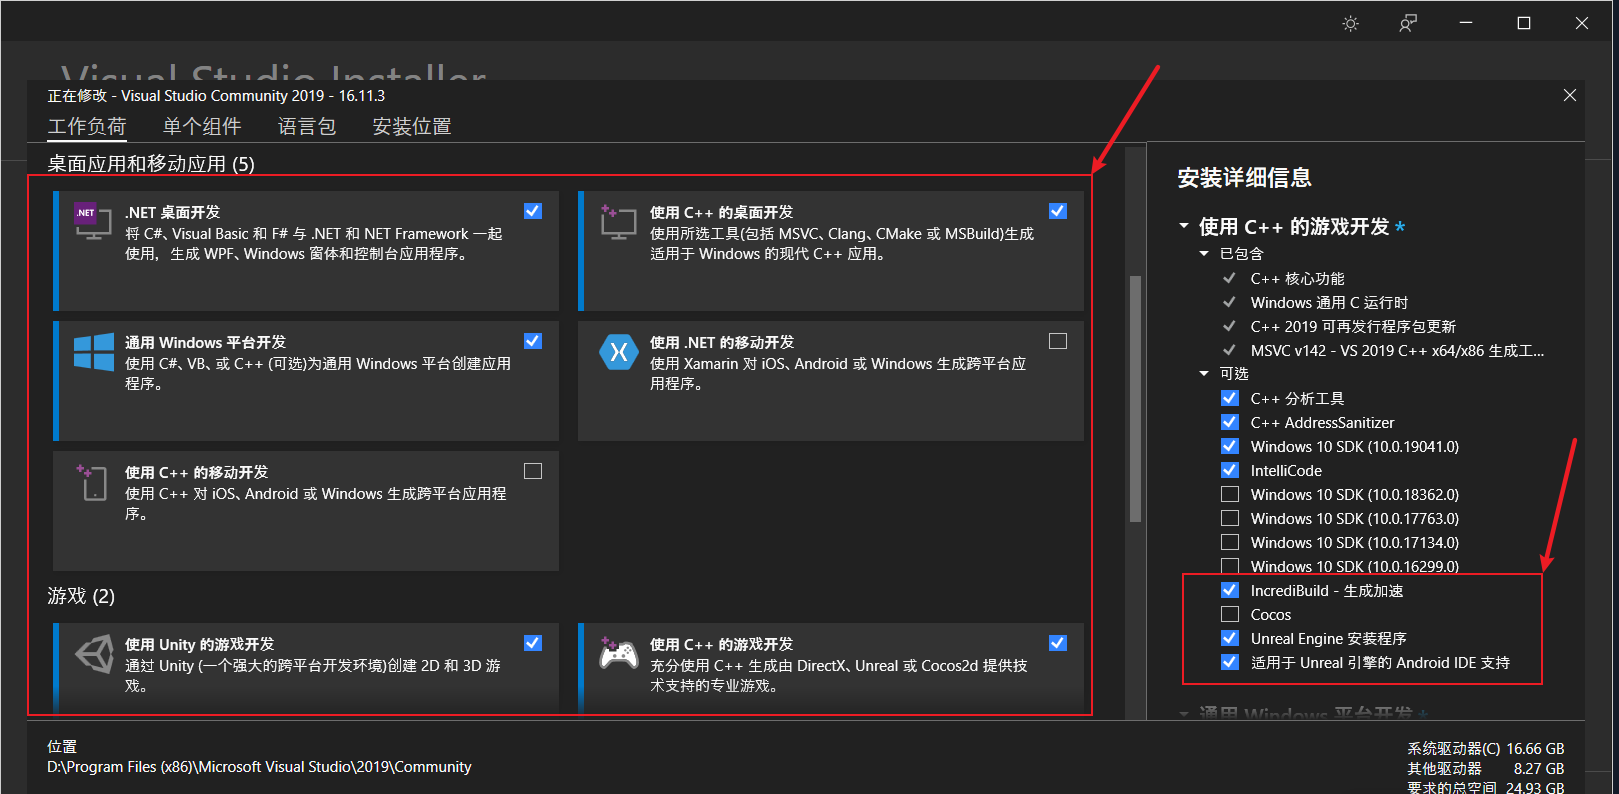This screenshot has width=1619, height=794.
Task: Click the C++ game development gamepad icon
Action: [x=618, y=654]
